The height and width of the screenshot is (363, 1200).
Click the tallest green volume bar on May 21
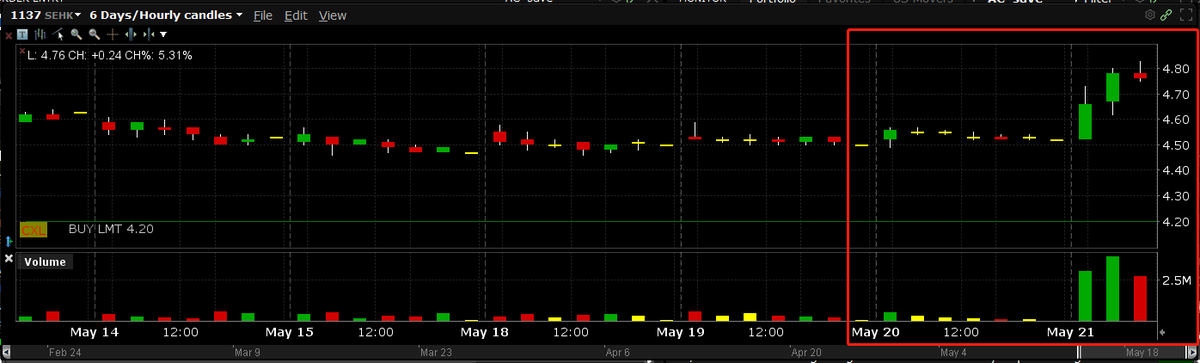1112,288
